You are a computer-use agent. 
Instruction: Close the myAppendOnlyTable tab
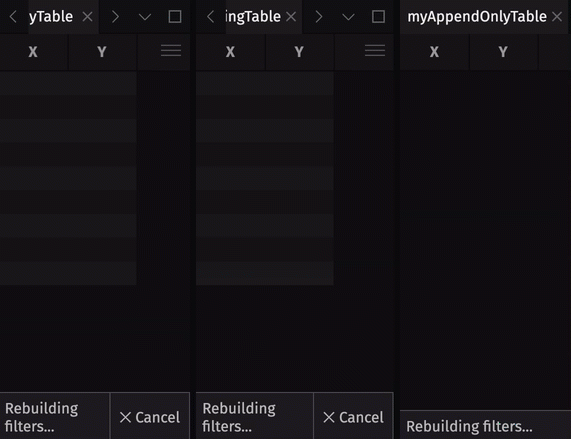tap(557, 16)
